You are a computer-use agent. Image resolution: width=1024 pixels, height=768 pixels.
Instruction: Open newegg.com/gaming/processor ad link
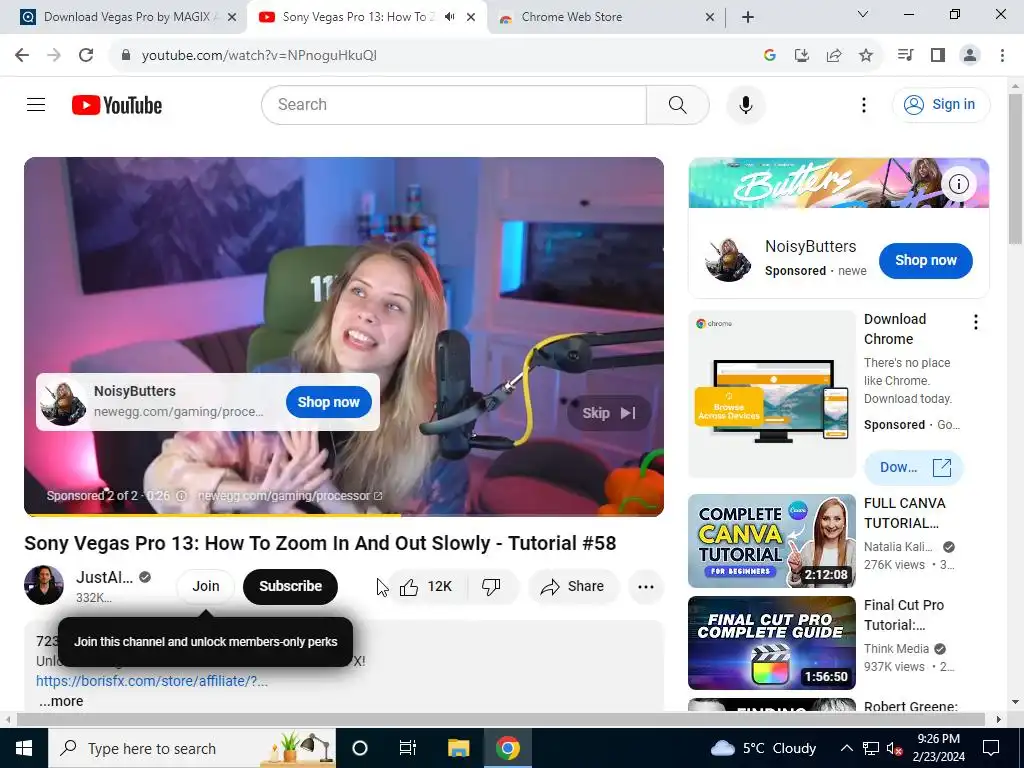290,496
